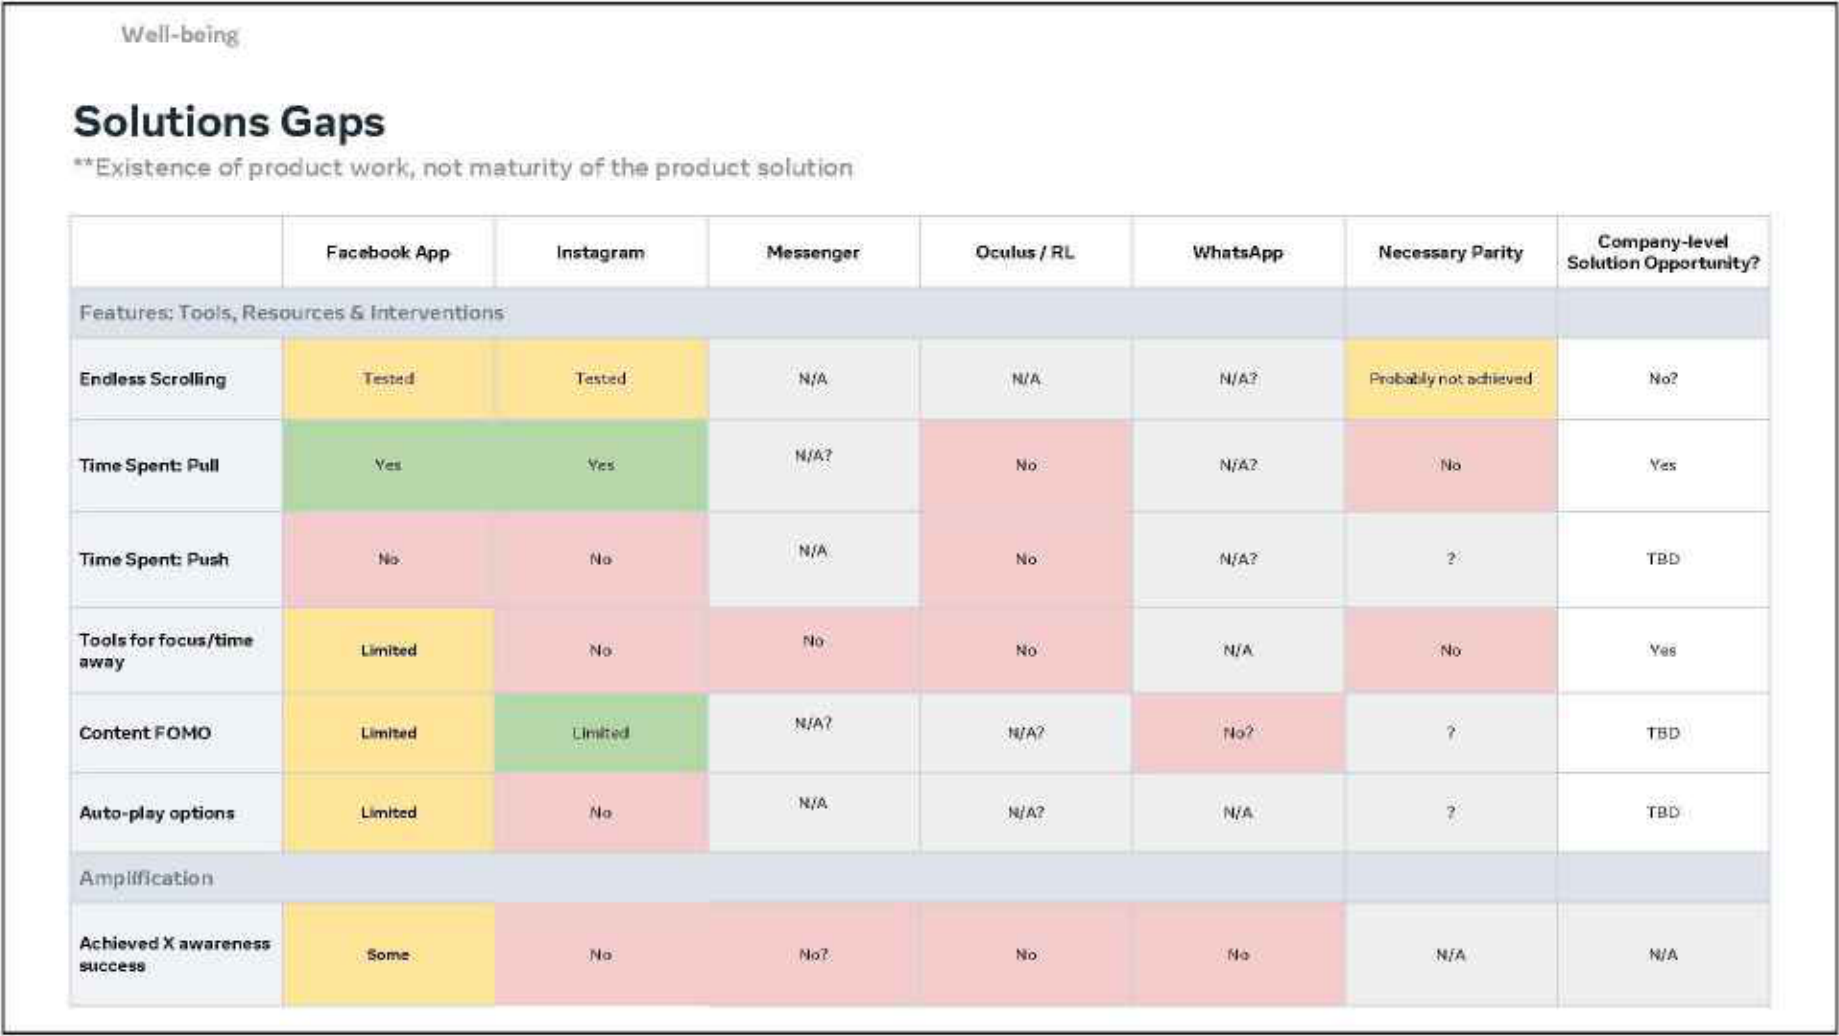Select "No" under WhatsApp for Achieved X awareness
The height and width of the screenshot is (1036, 1839).
coord(1238,955)
